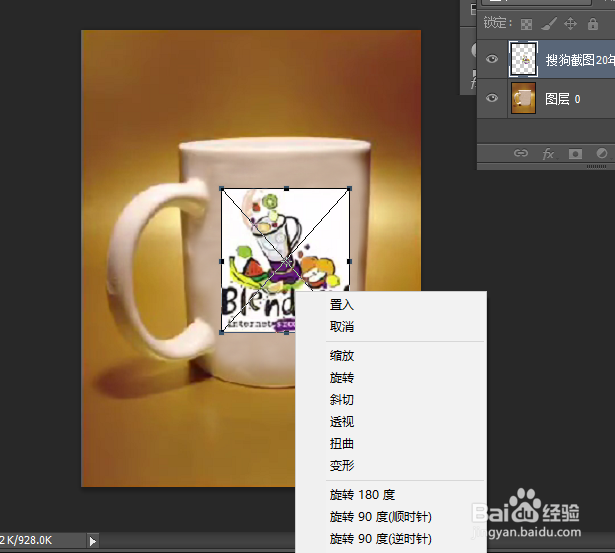
Task: Select 透视 from the transform menu
Action: pyautogui.click(x=342, y=422)
